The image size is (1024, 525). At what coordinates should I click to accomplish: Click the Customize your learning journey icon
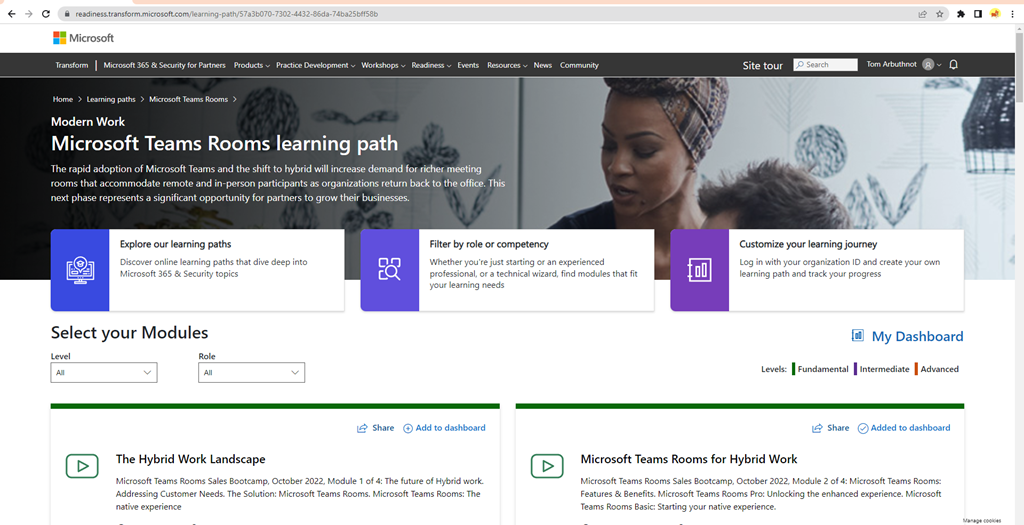click(x=699, y=270)
